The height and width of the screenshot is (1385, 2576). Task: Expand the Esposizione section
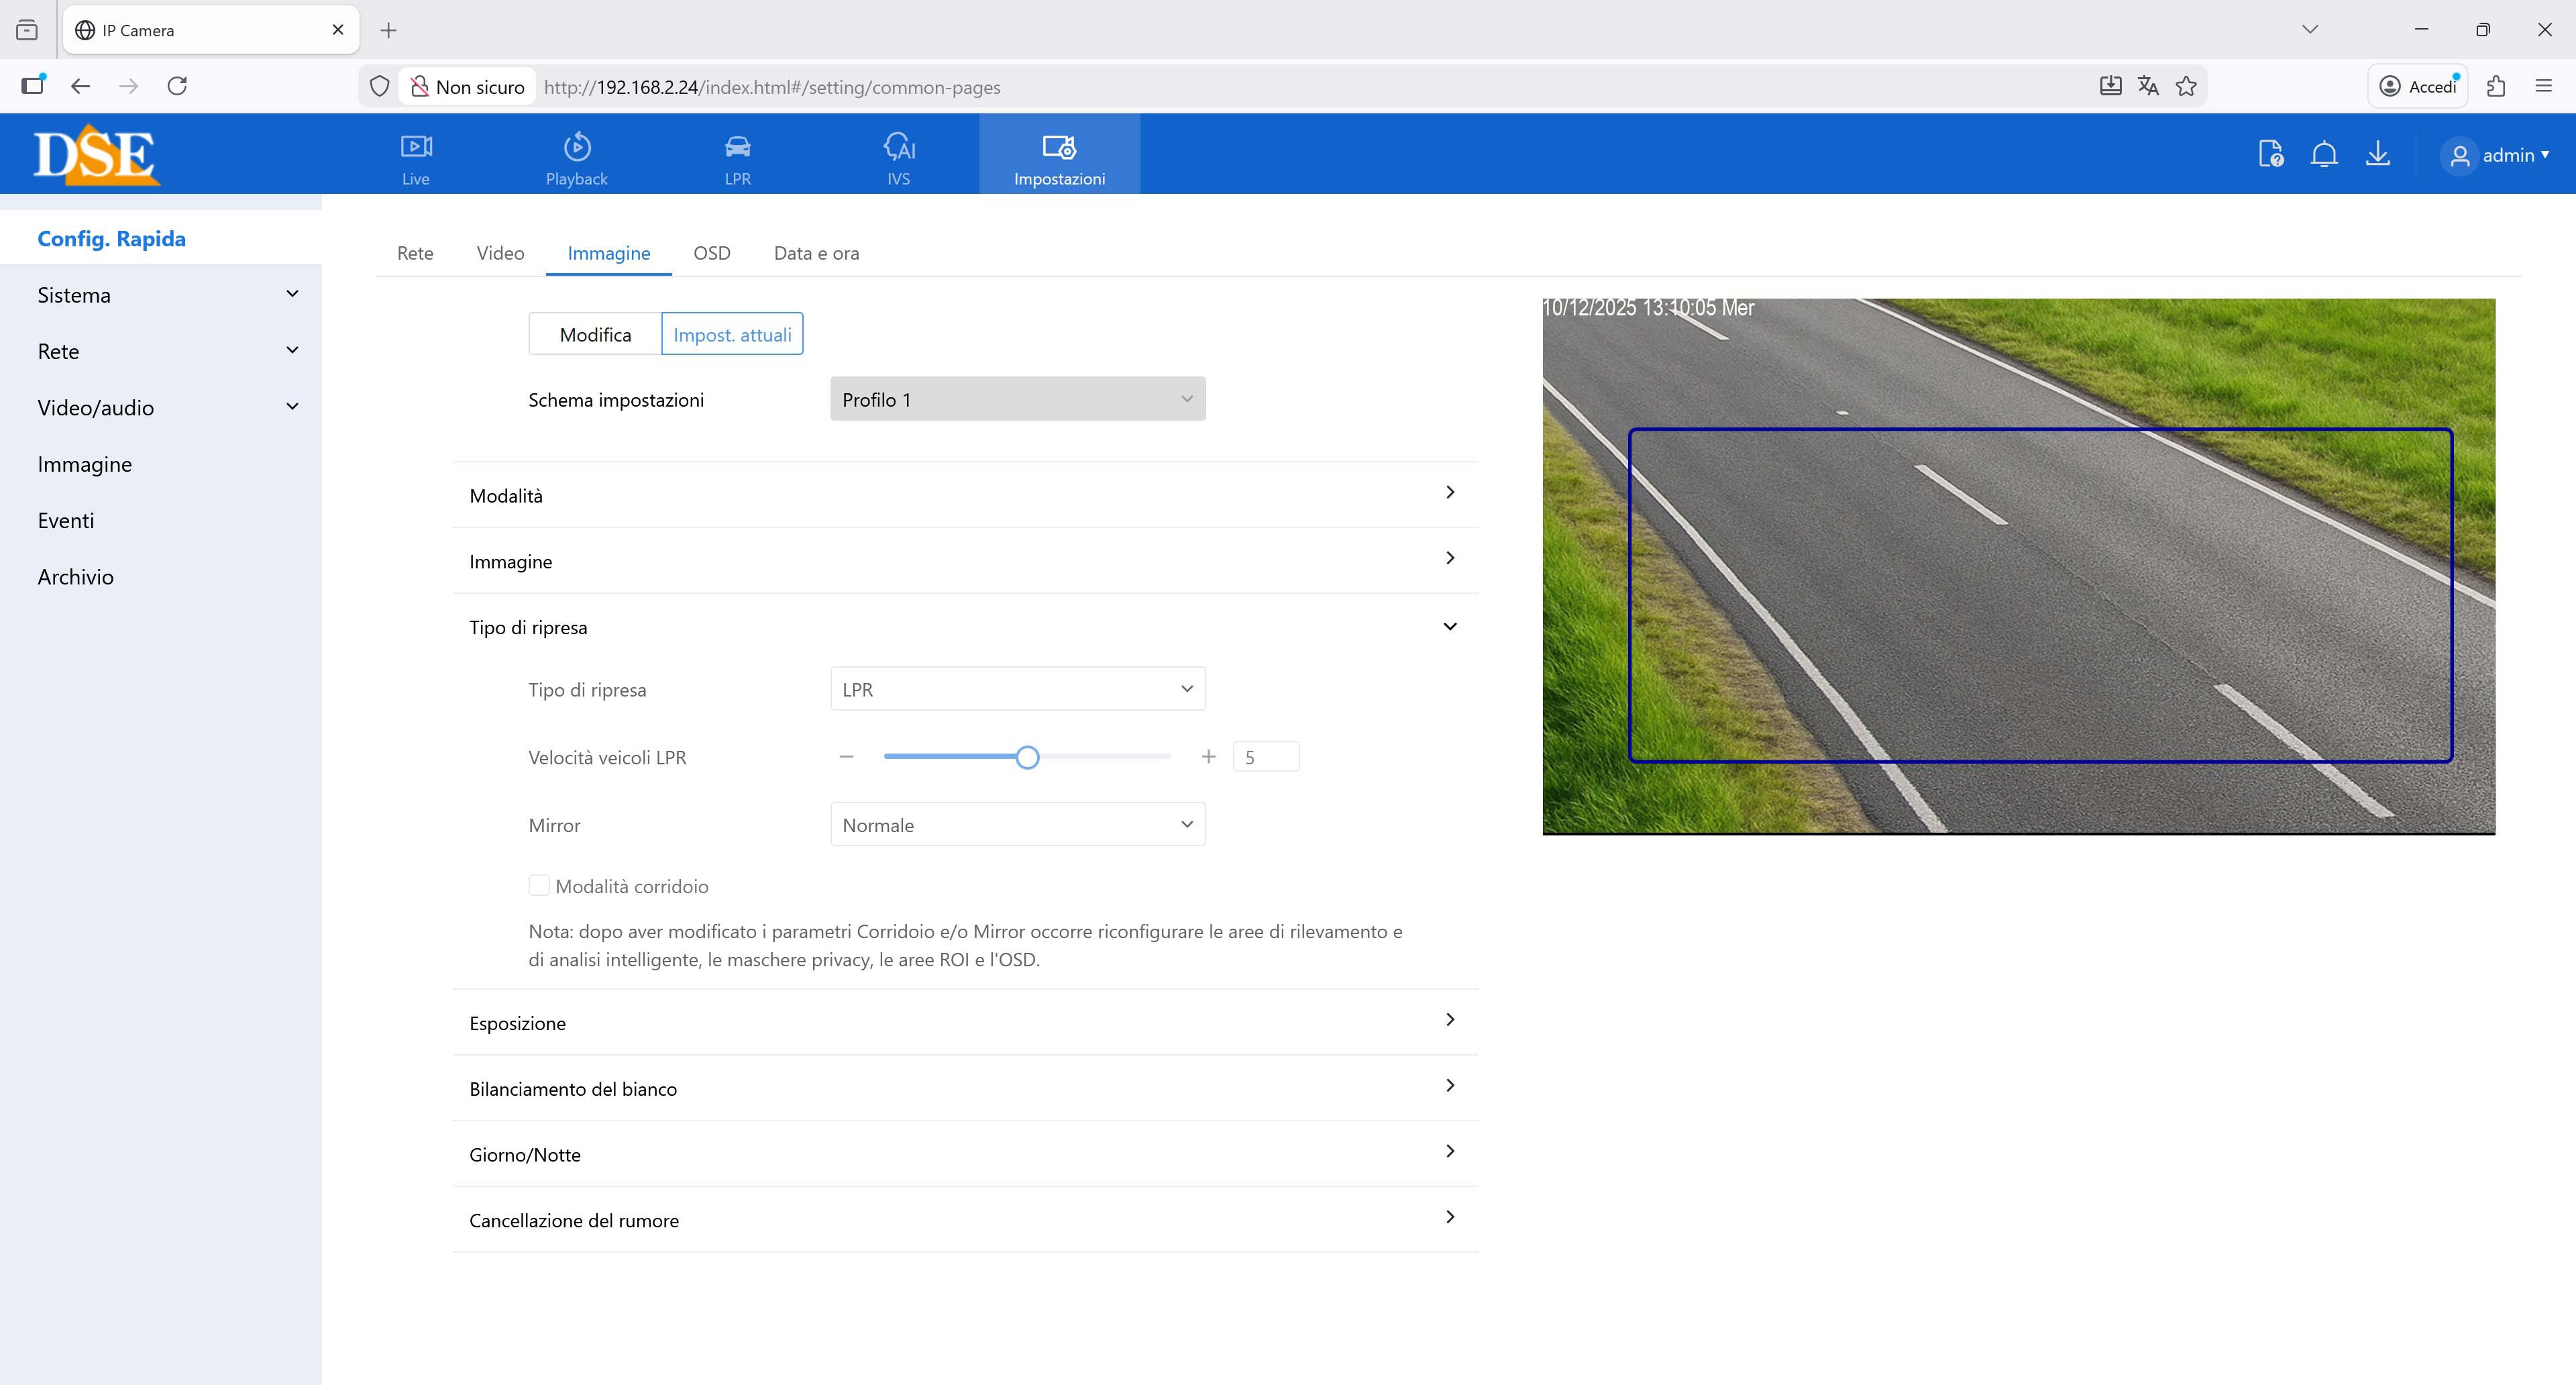tap(965, 1022)
